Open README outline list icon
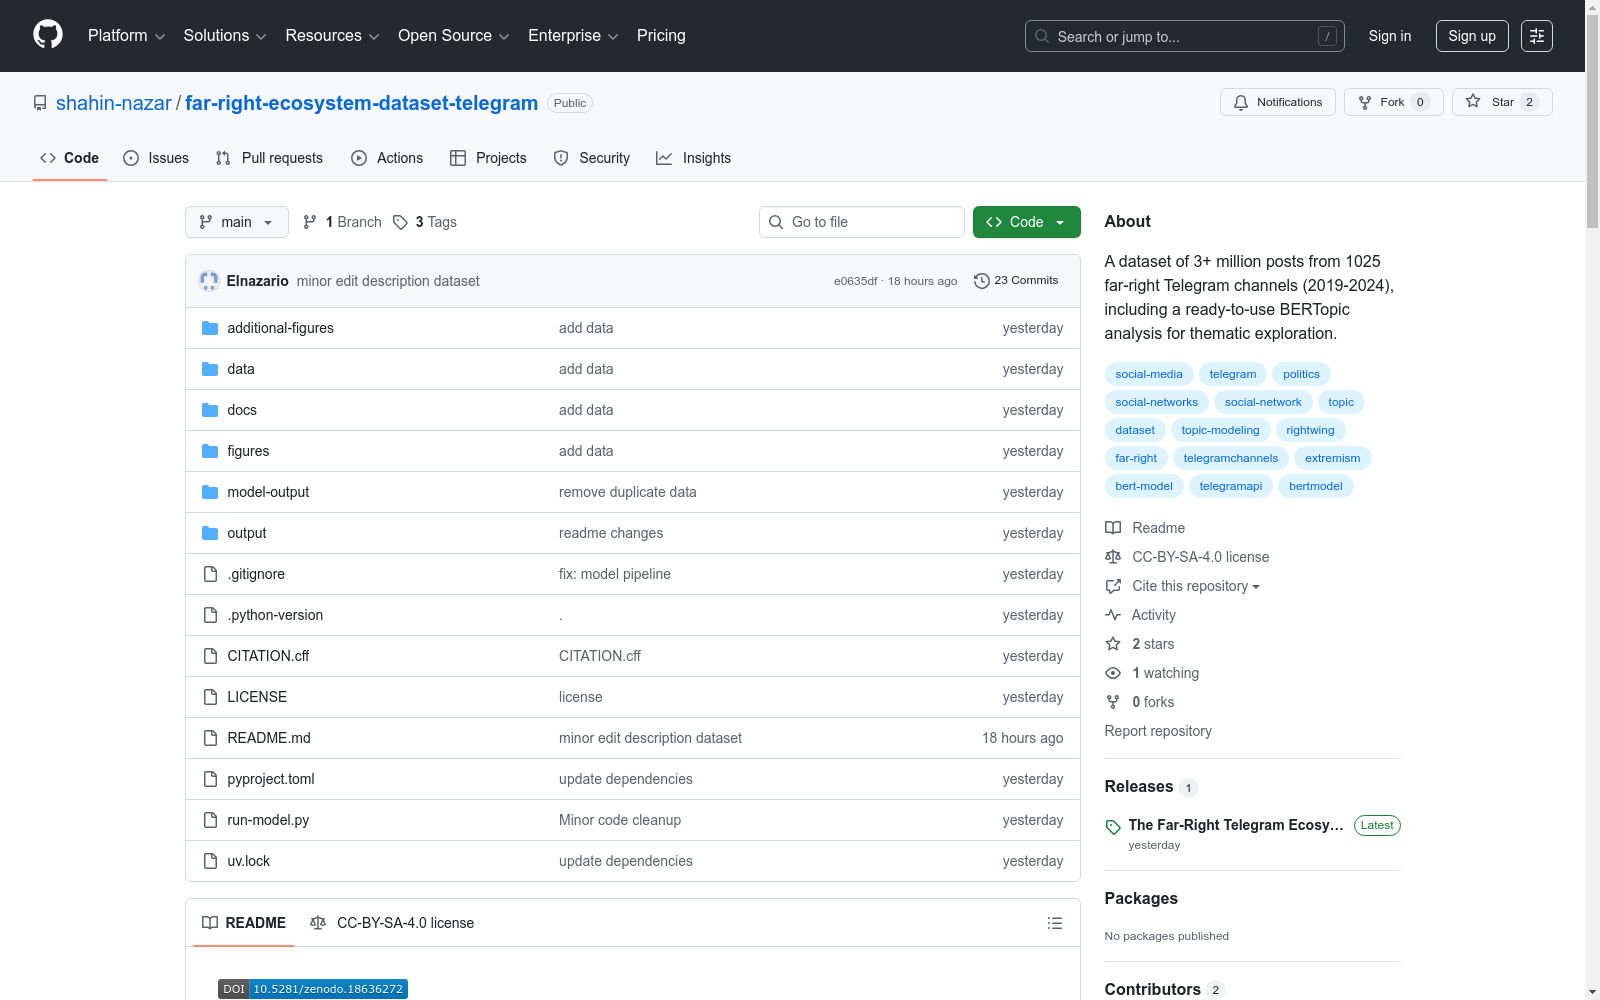The width and height of the screenshot is (1600, 1000). tap(1055, 923)
